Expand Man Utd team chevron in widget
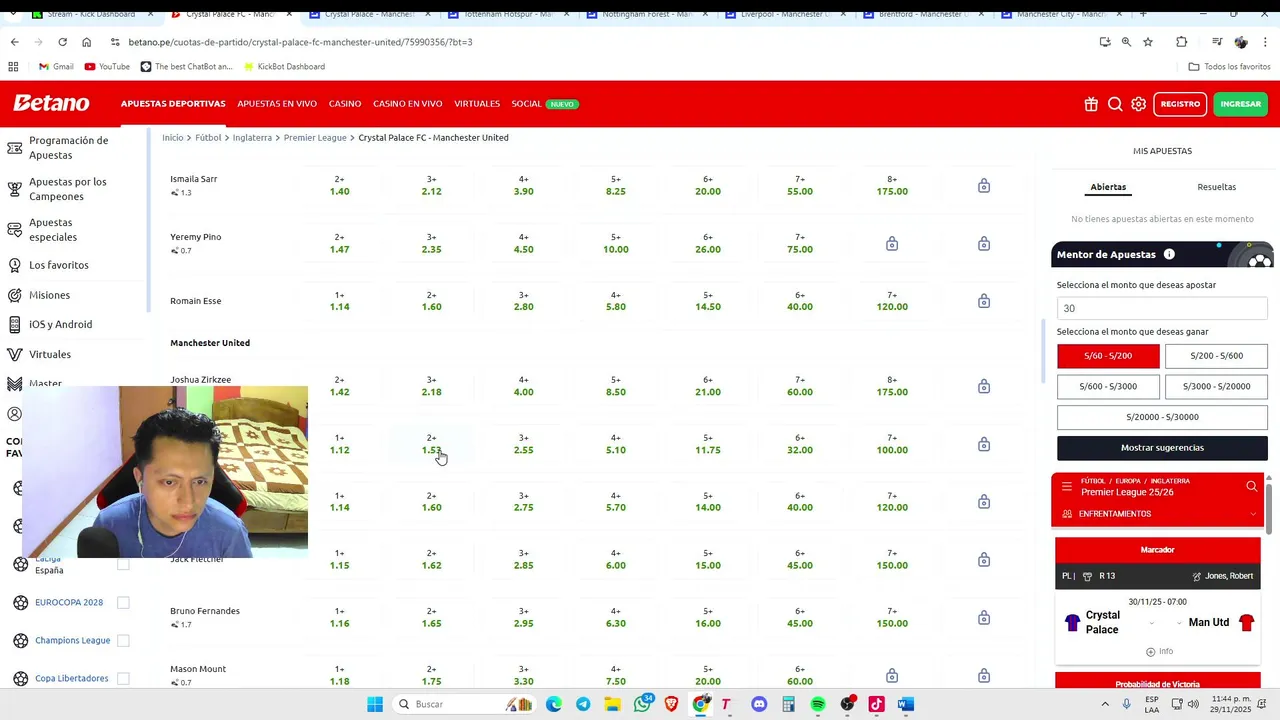Viewport: 1280px width, 720px height. [x=1180, y=623]
